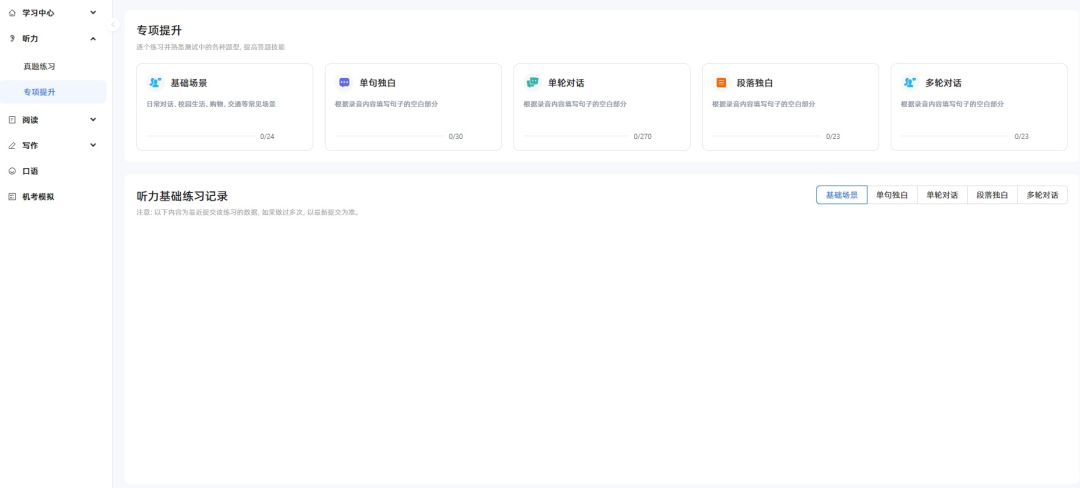Open 真题练习 in the sidebar
Screen dimensions: 1080x488
point(40,66)
